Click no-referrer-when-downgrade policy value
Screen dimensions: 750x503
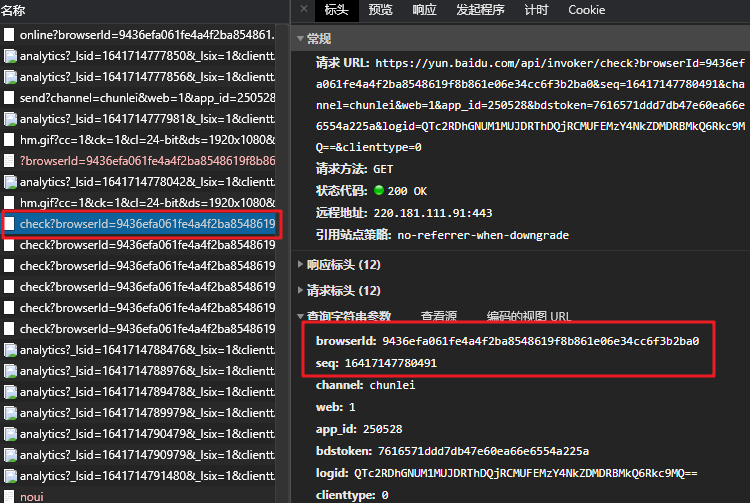[x=483, y=235]
